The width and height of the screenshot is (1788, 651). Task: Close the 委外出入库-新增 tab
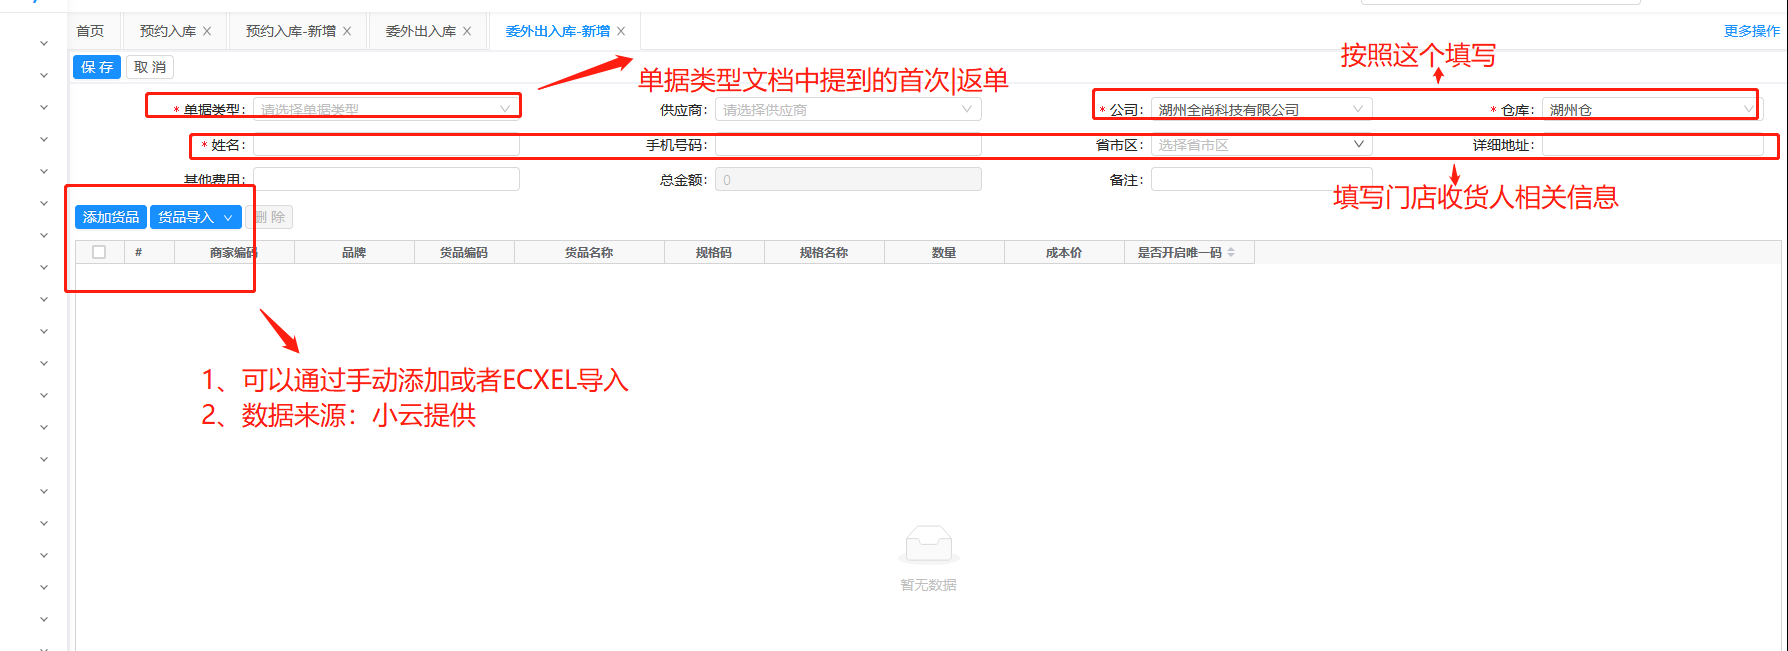pyautogui.click(x=621, y=31)
